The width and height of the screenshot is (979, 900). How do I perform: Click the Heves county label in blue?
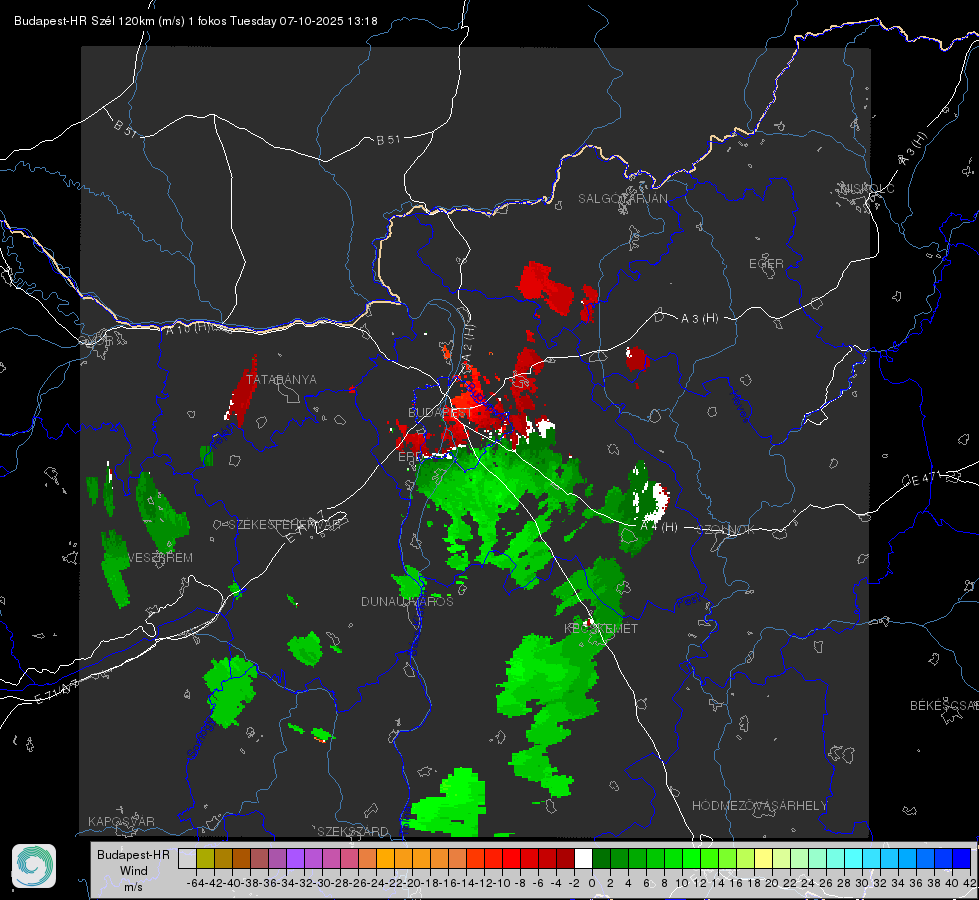click(739, 406)
